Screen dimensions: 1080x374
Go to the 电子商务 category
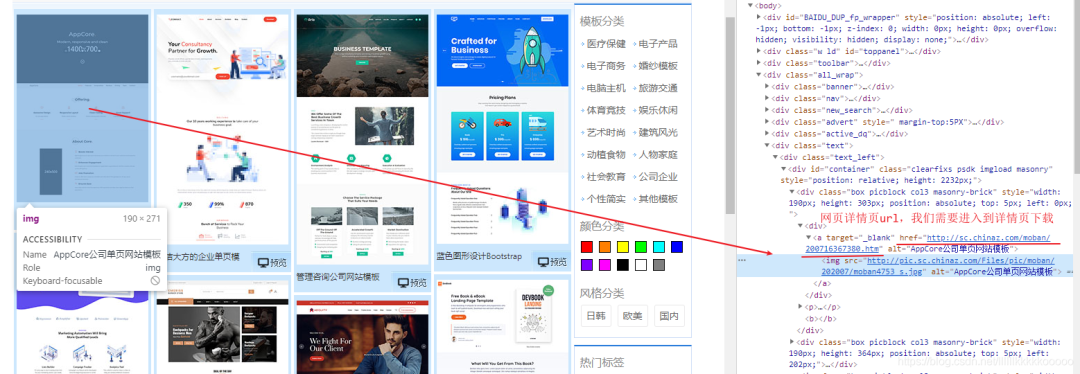606,65
